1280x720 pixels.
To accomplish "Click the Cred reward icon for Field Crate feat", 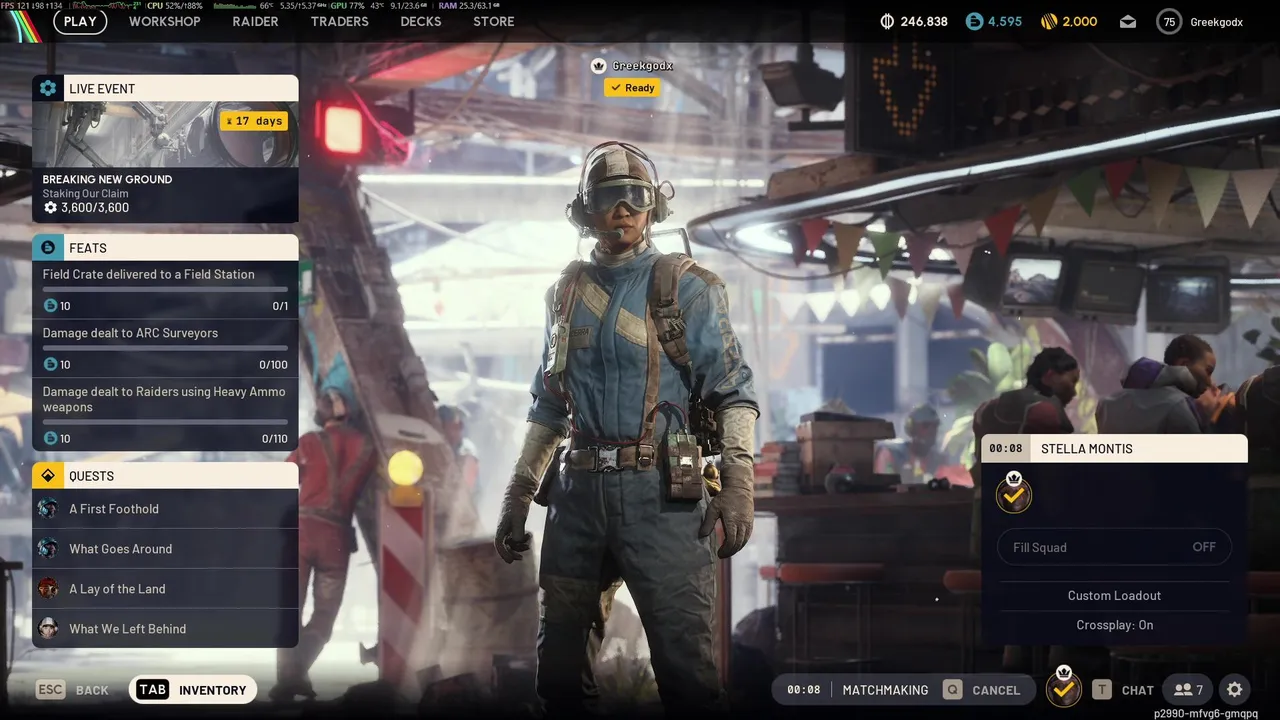I will click(x=50, y=306).
